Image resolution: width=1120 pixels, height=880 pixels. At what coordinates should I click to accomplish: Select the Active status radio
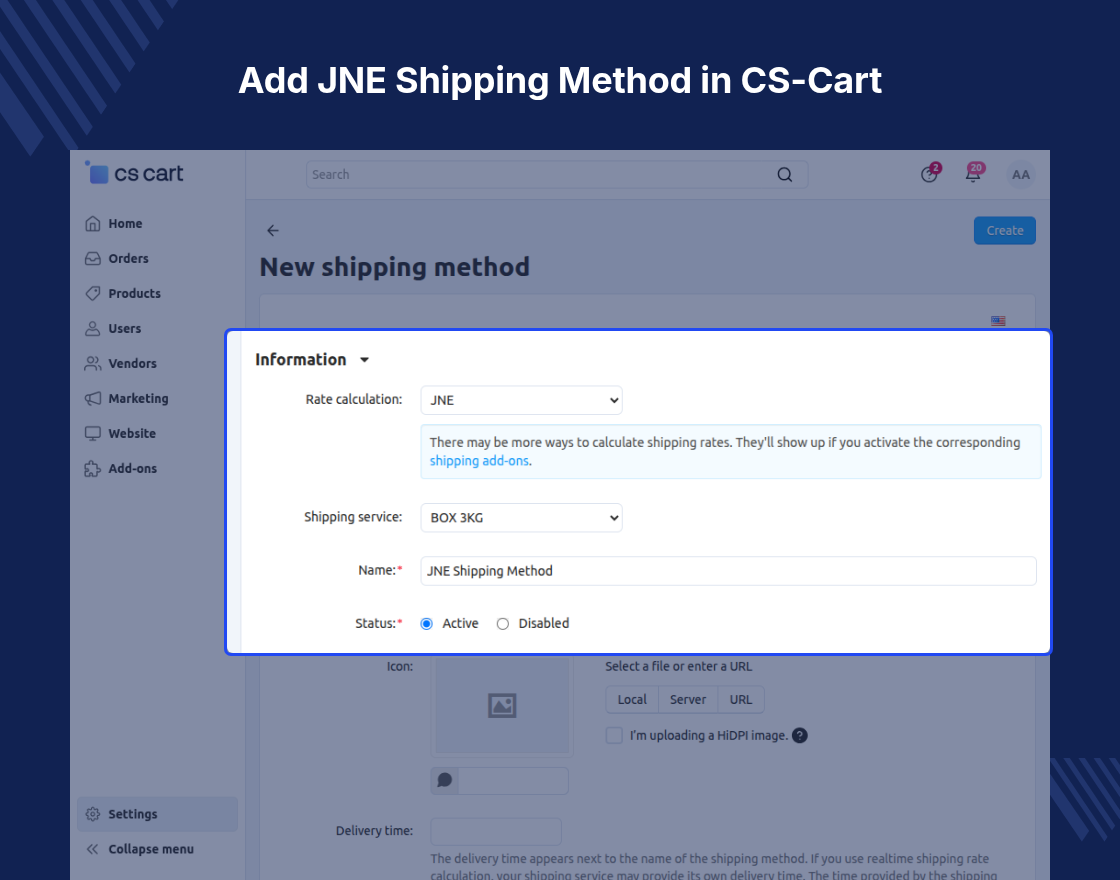pyautogui.click(x=426, y=624)
